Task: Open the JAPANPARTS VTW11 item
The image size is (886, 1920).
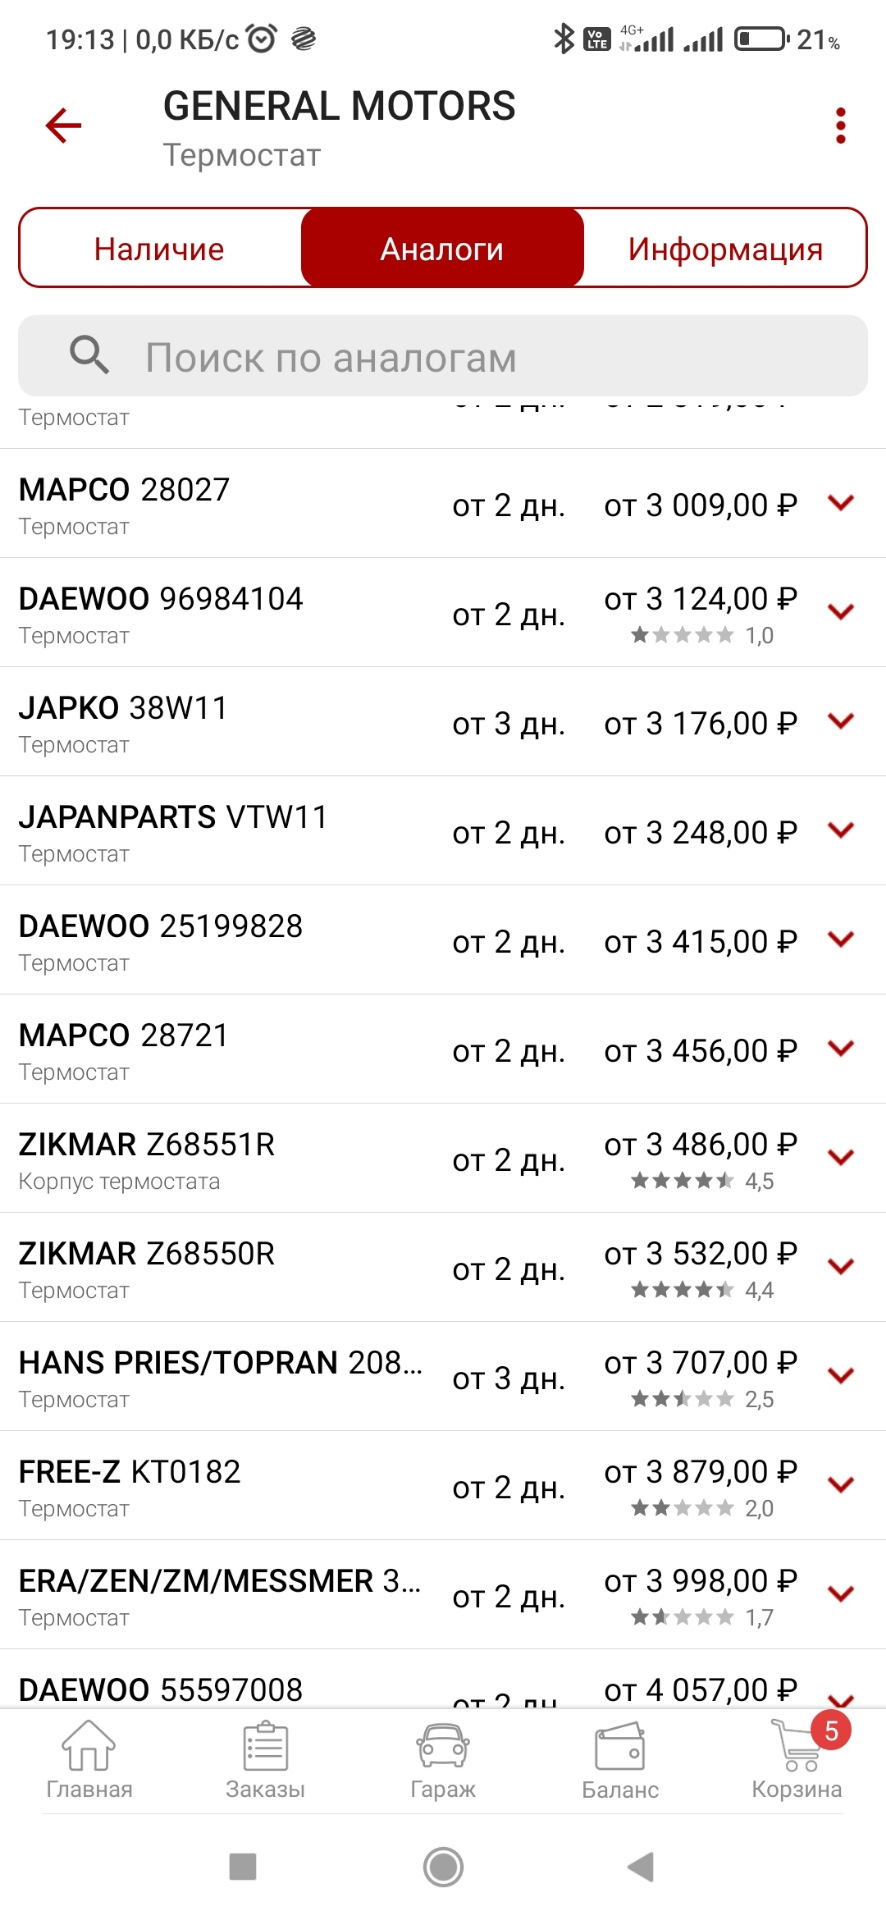Action: pyautogui.click(x=443, y=830)
